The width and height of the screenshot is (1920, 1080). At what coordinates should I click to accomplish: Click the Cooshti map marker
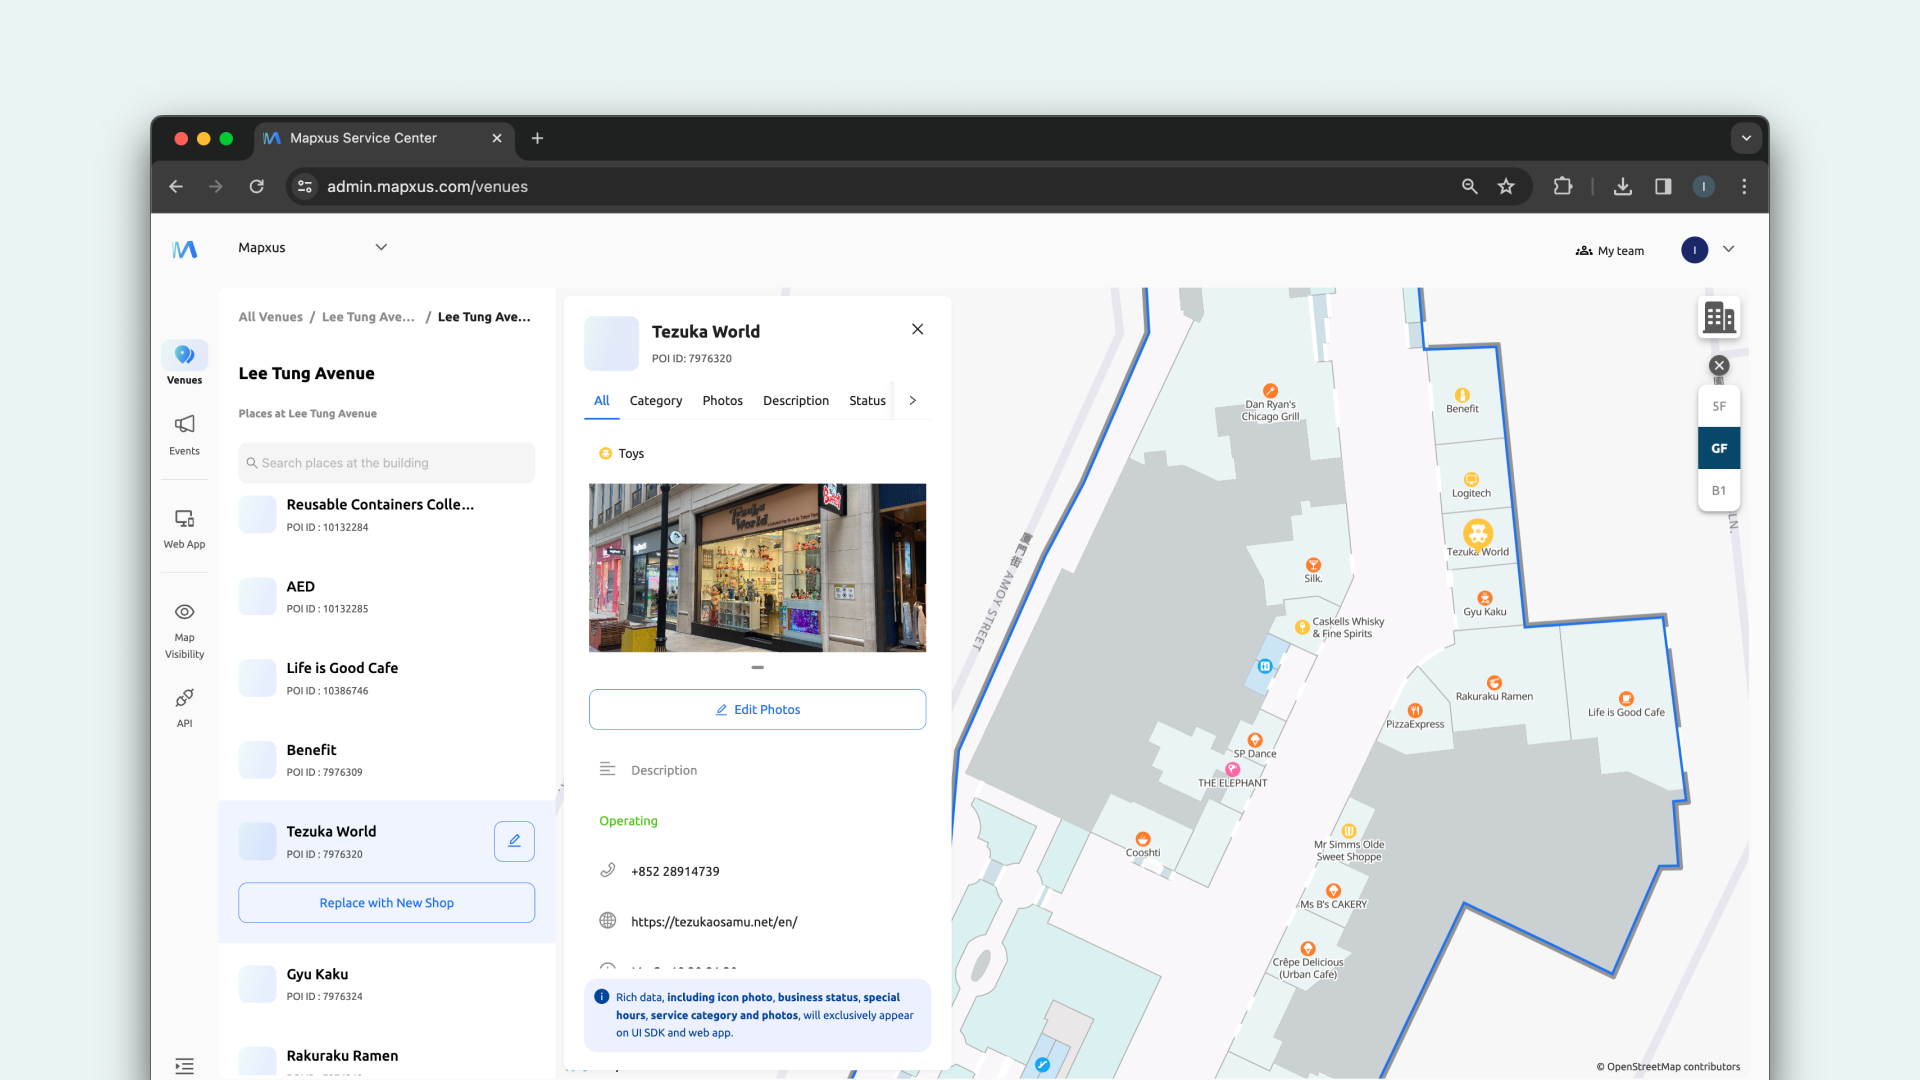[x=1142, y=840]
